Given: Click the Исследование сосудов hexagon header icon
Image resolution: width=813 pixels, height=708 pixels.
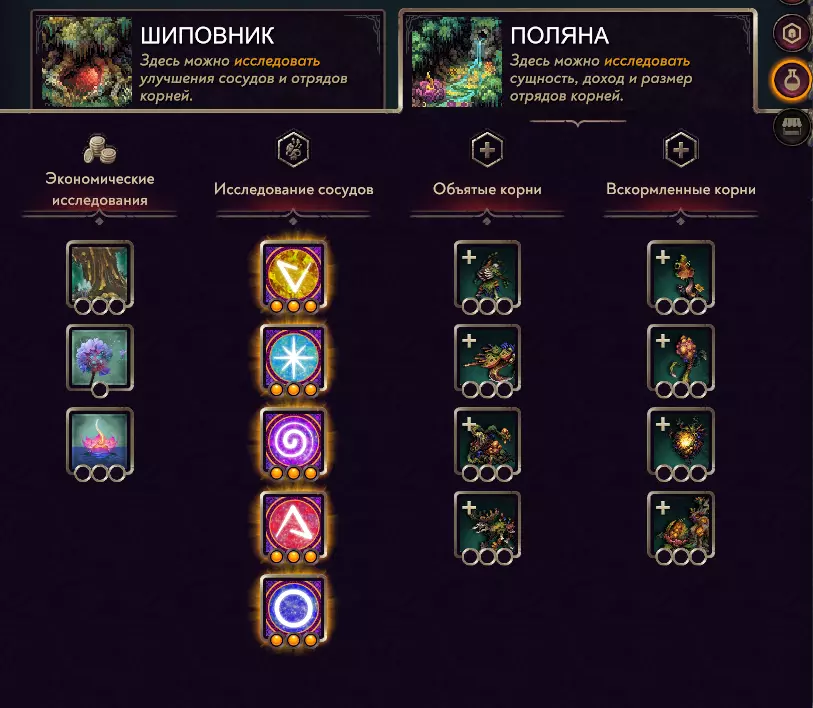Looking at the screenshot, I should [293, 149].
